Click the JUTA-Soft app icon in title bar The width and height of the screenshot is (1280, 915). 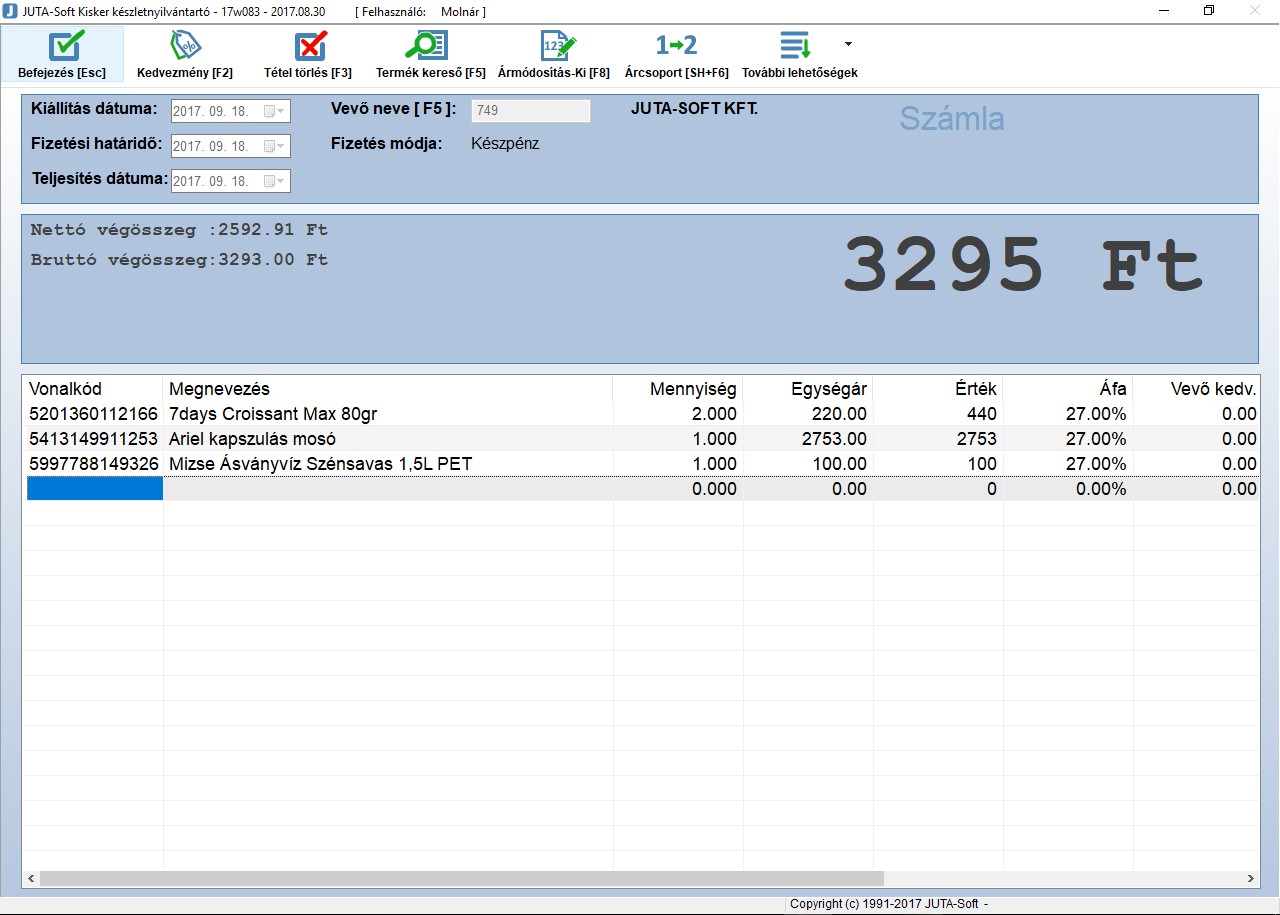pyautogui.click(x=10, y=11)
